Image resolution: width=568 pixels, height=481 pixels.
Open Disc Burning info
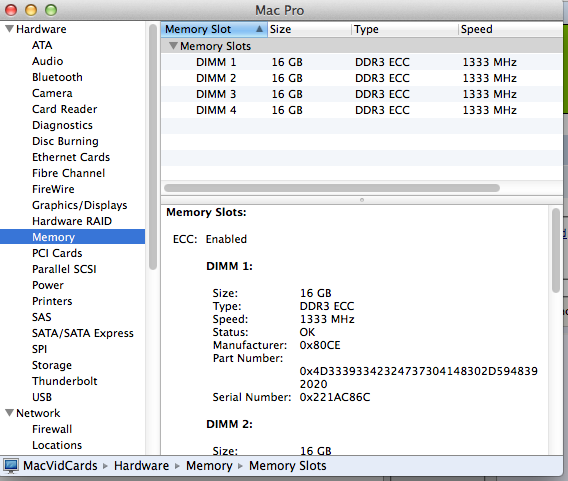click(x=65, y=141)
